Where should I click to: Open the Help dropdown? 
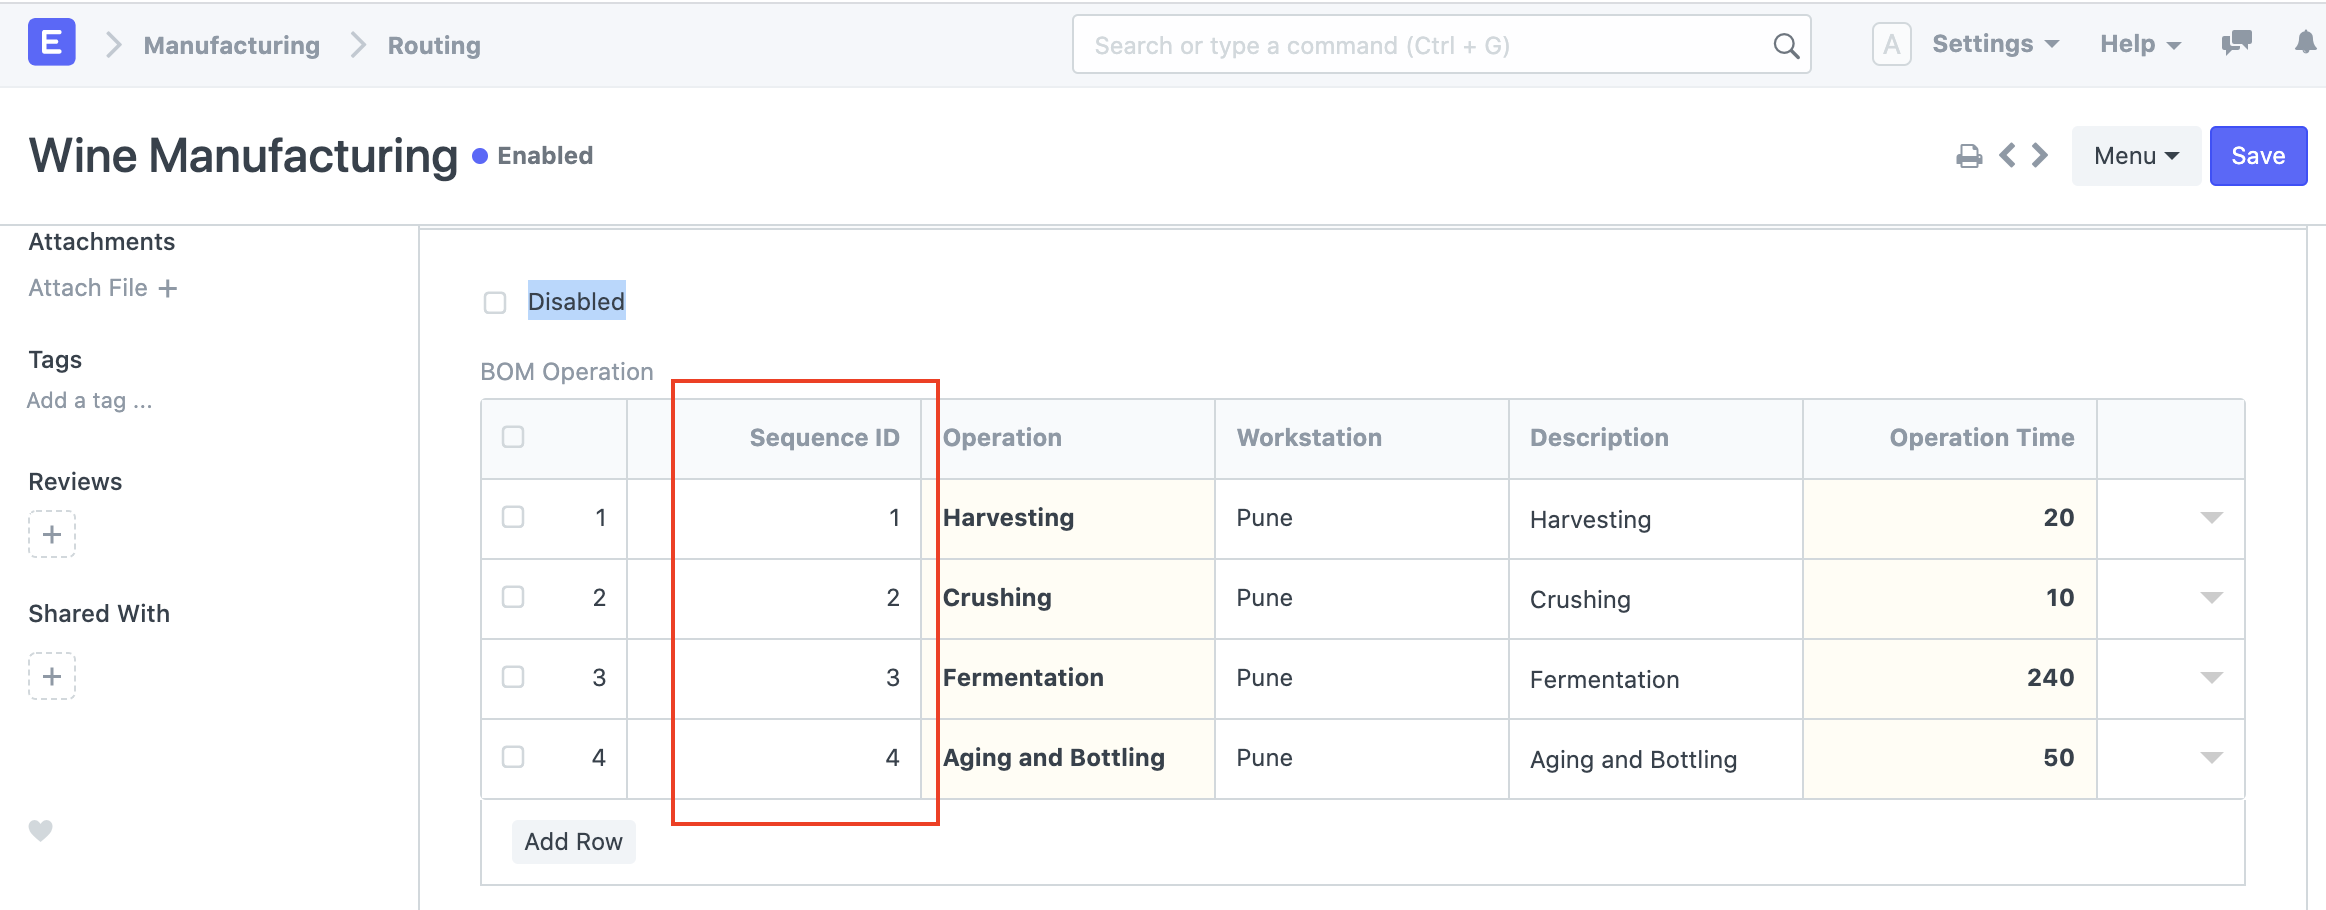(x=2140, y=44)
